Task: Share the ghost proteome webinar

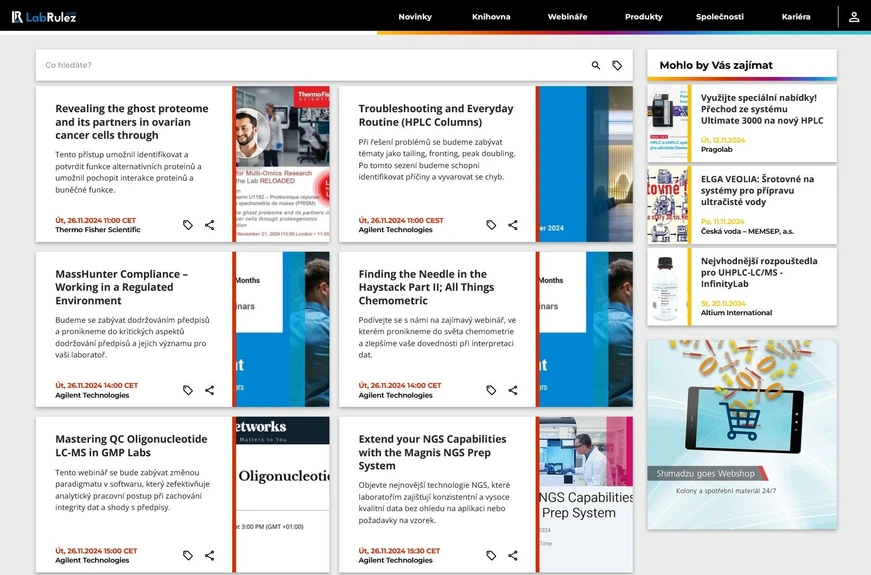Action: tap(209, 225)
